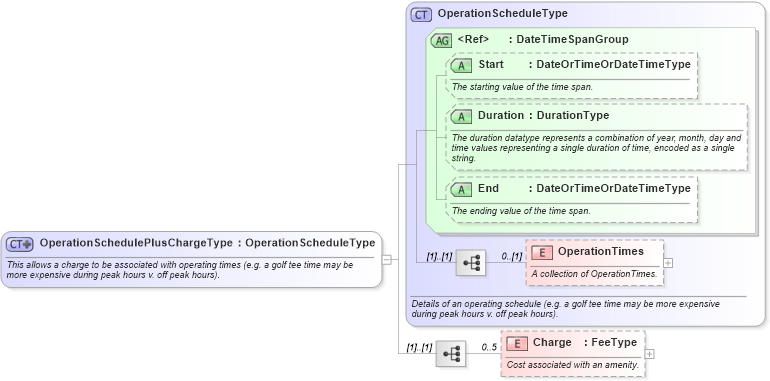Click the [1]..[1] label near OperationTimes compositor
This screenshot has height=381, width=770.
pyautogui.click(x=439, y=256)
